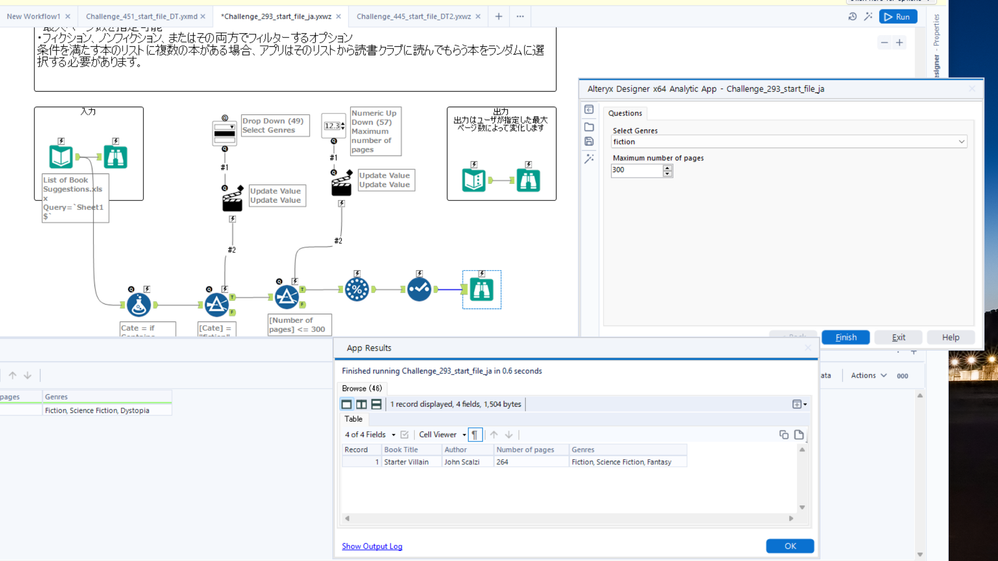Open the workflow history clock icon
Screen dimensions: 998x561
tap(852, 17)
